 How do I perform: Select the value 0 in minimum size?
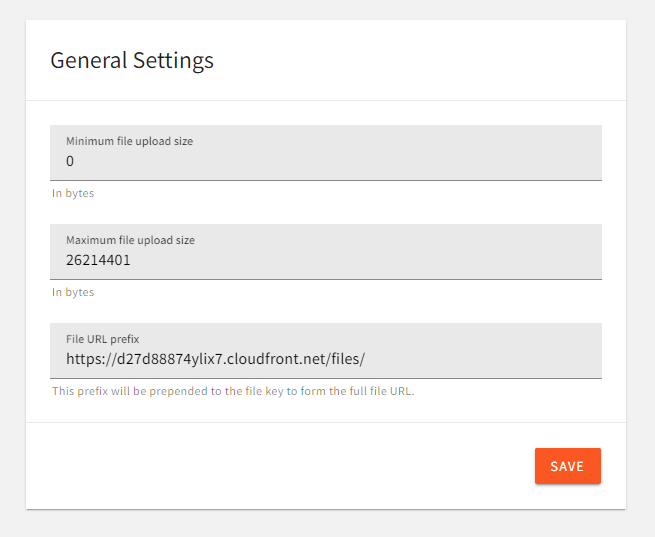click(x=71, y=162)
